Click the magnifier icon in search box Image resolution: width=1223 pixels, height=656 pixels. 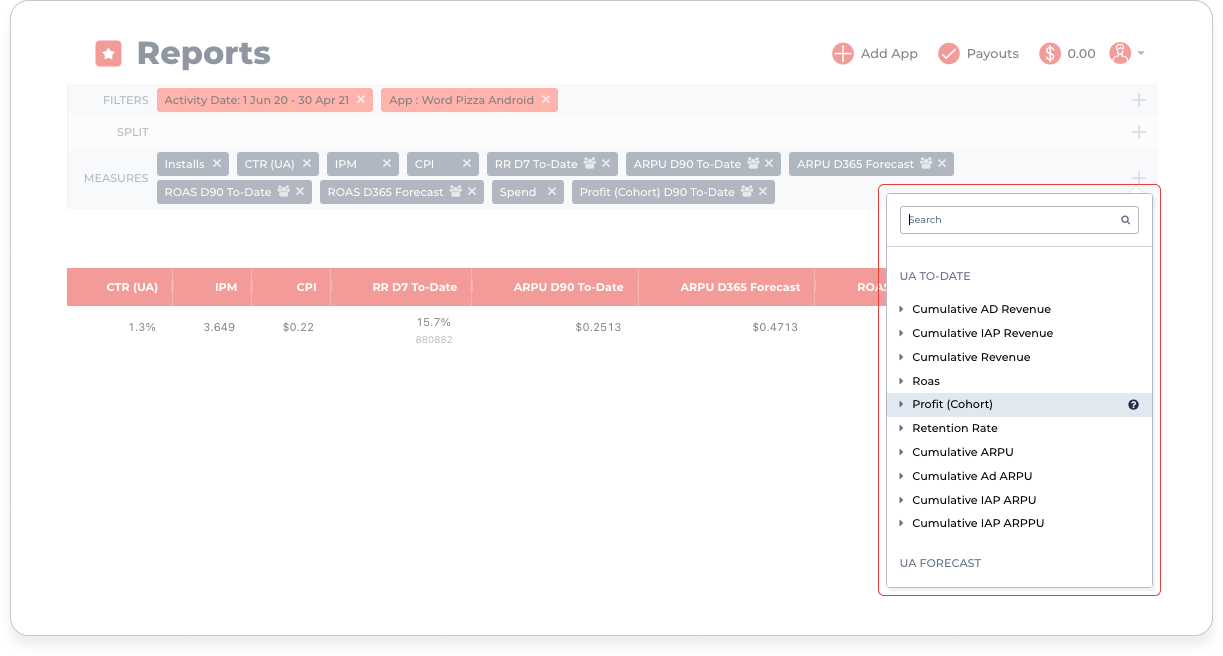(x=1125, y=220)
